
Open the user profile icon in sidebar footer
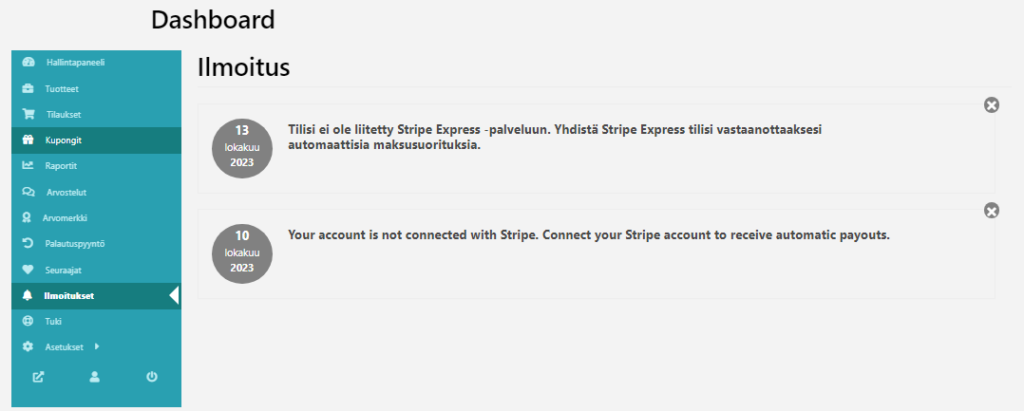click(95, 377)
